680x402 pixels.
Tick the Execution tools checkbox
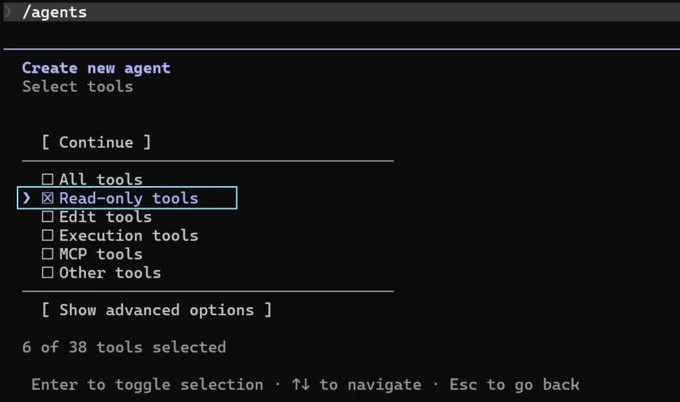click(x=47, y=235)
